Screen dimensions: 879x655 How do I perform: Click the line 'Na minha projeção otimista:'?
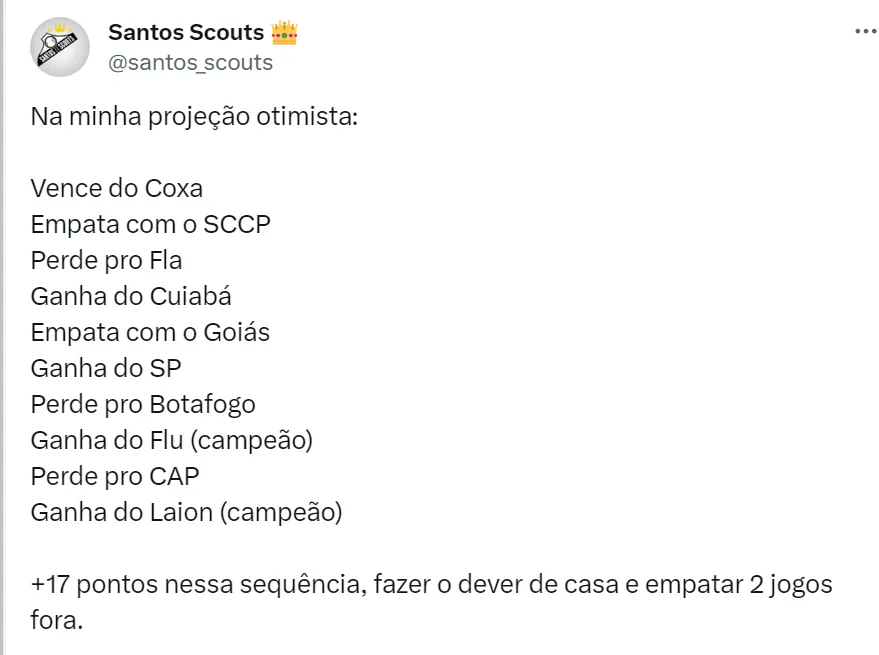pos(194,117)
